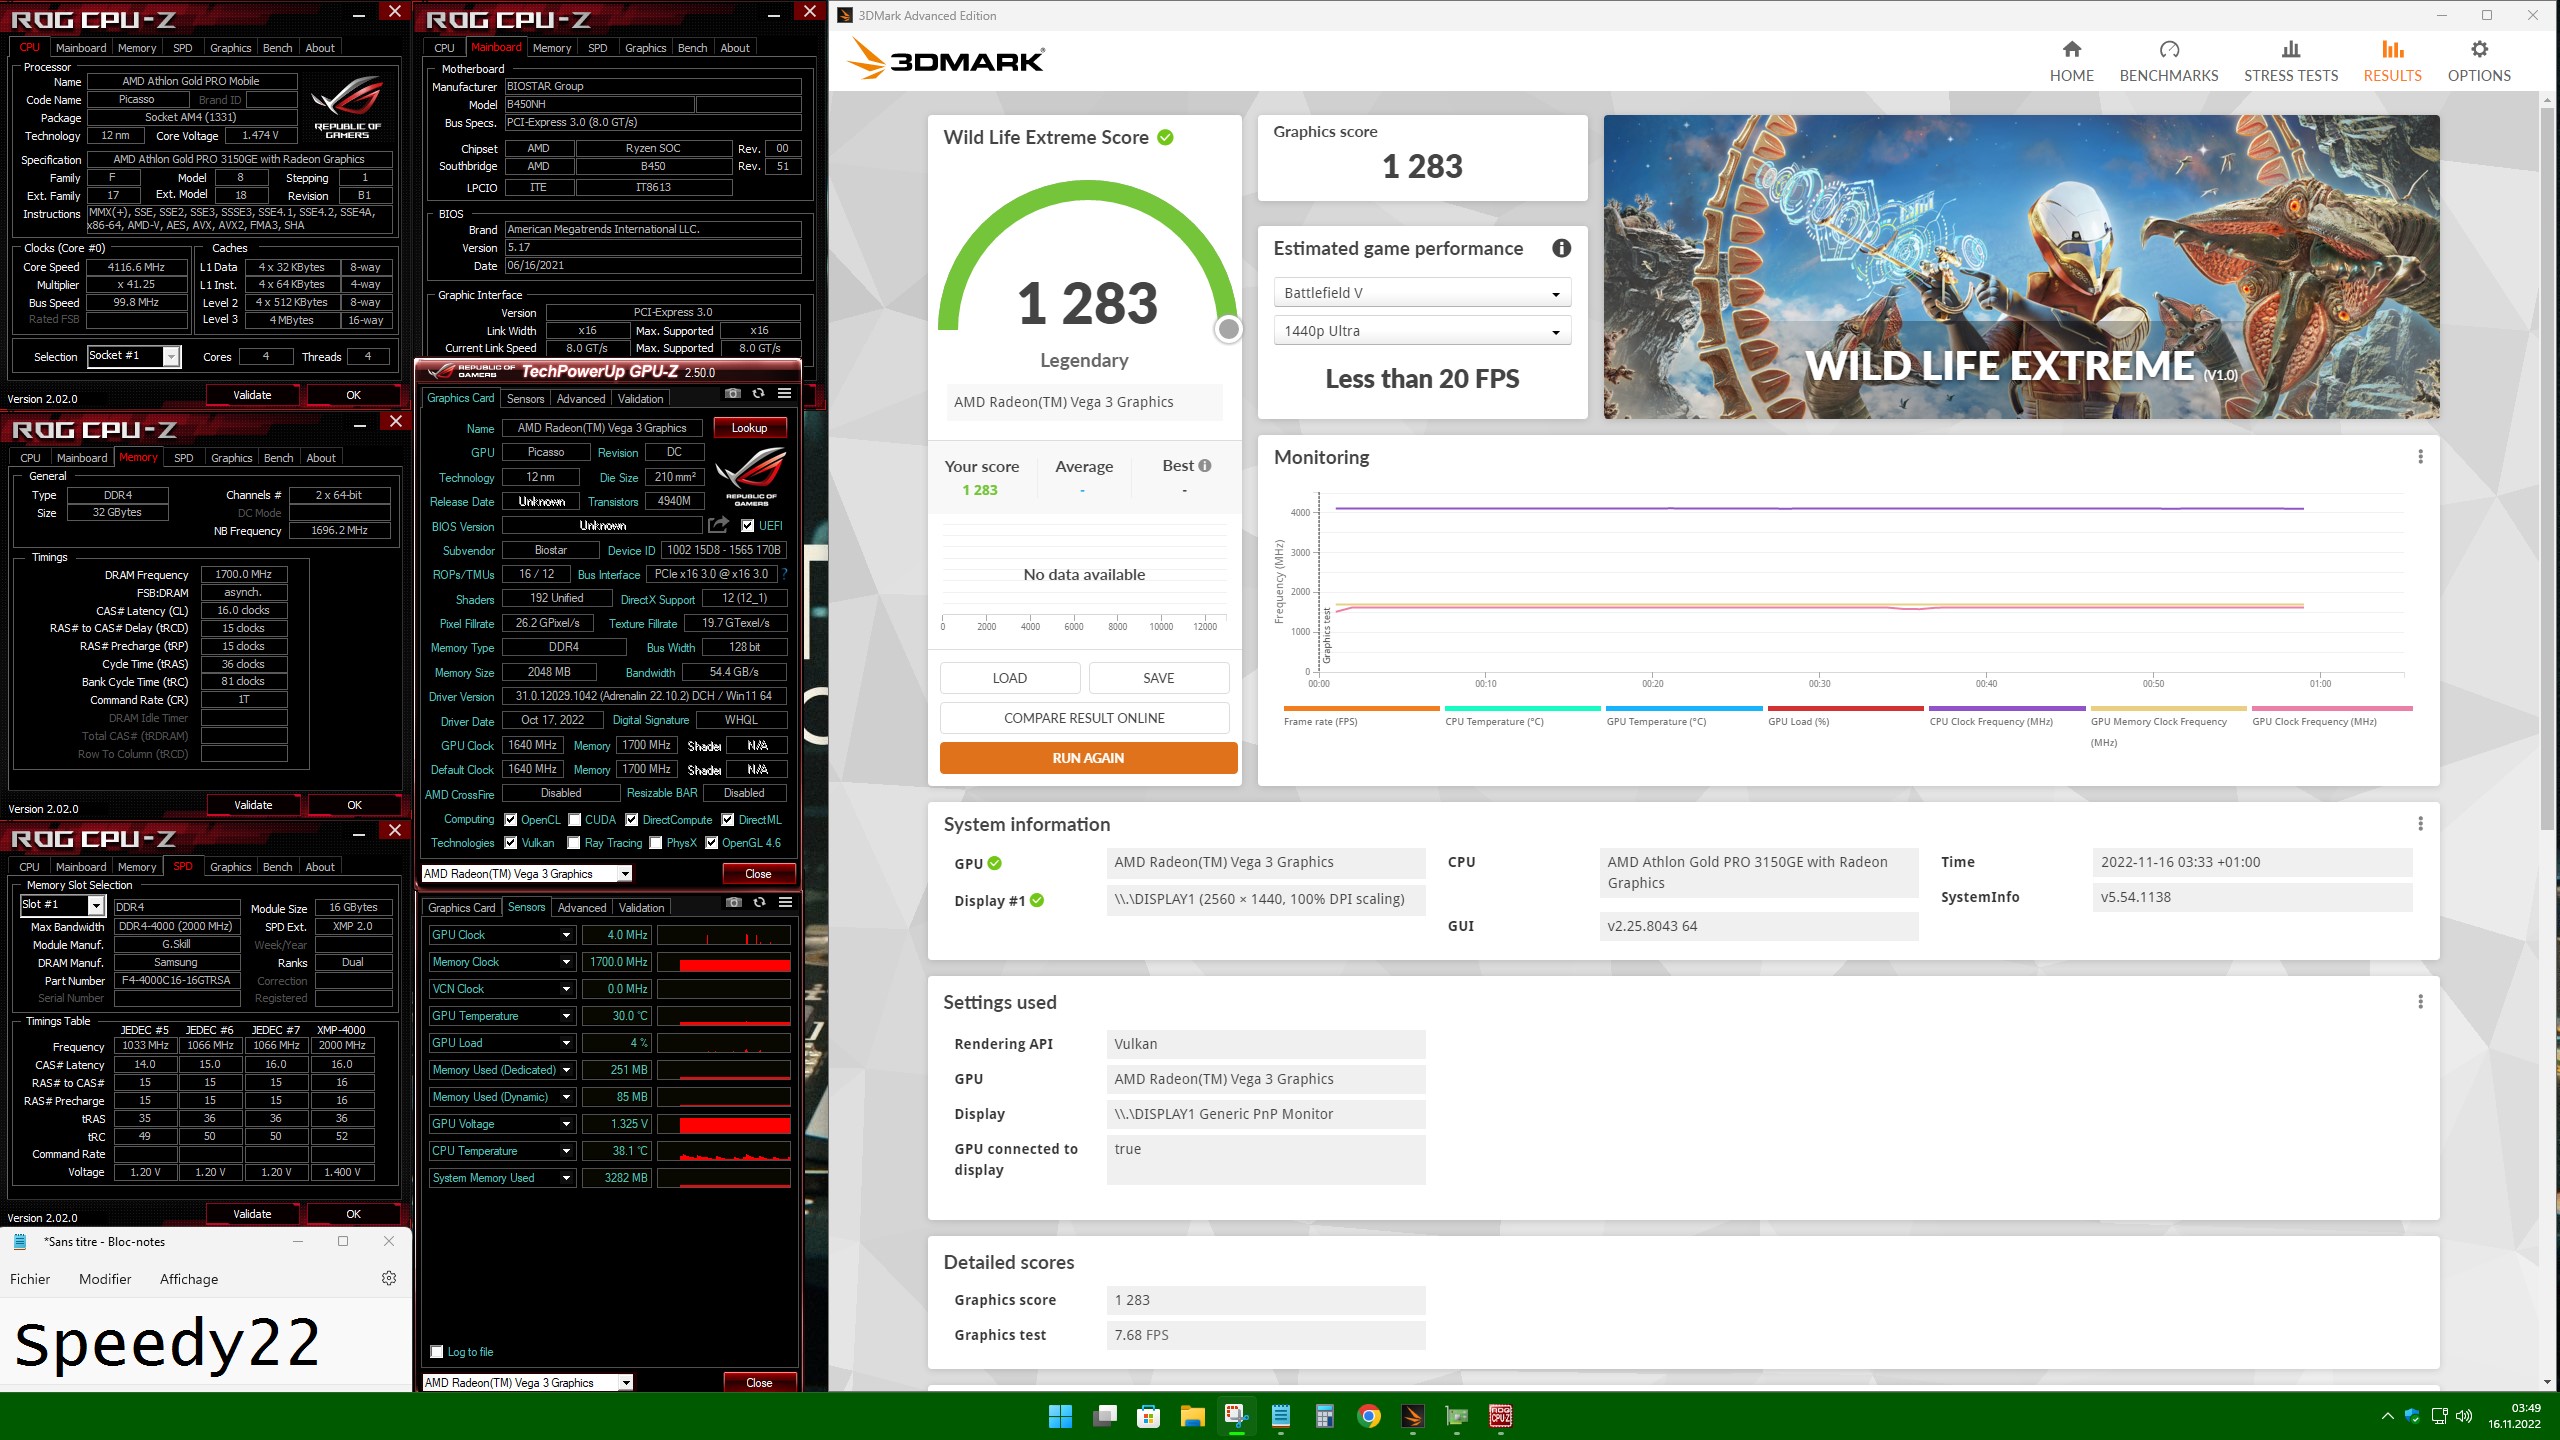Click the SAVE button in 3DMark

click(x=1159, y=678)
